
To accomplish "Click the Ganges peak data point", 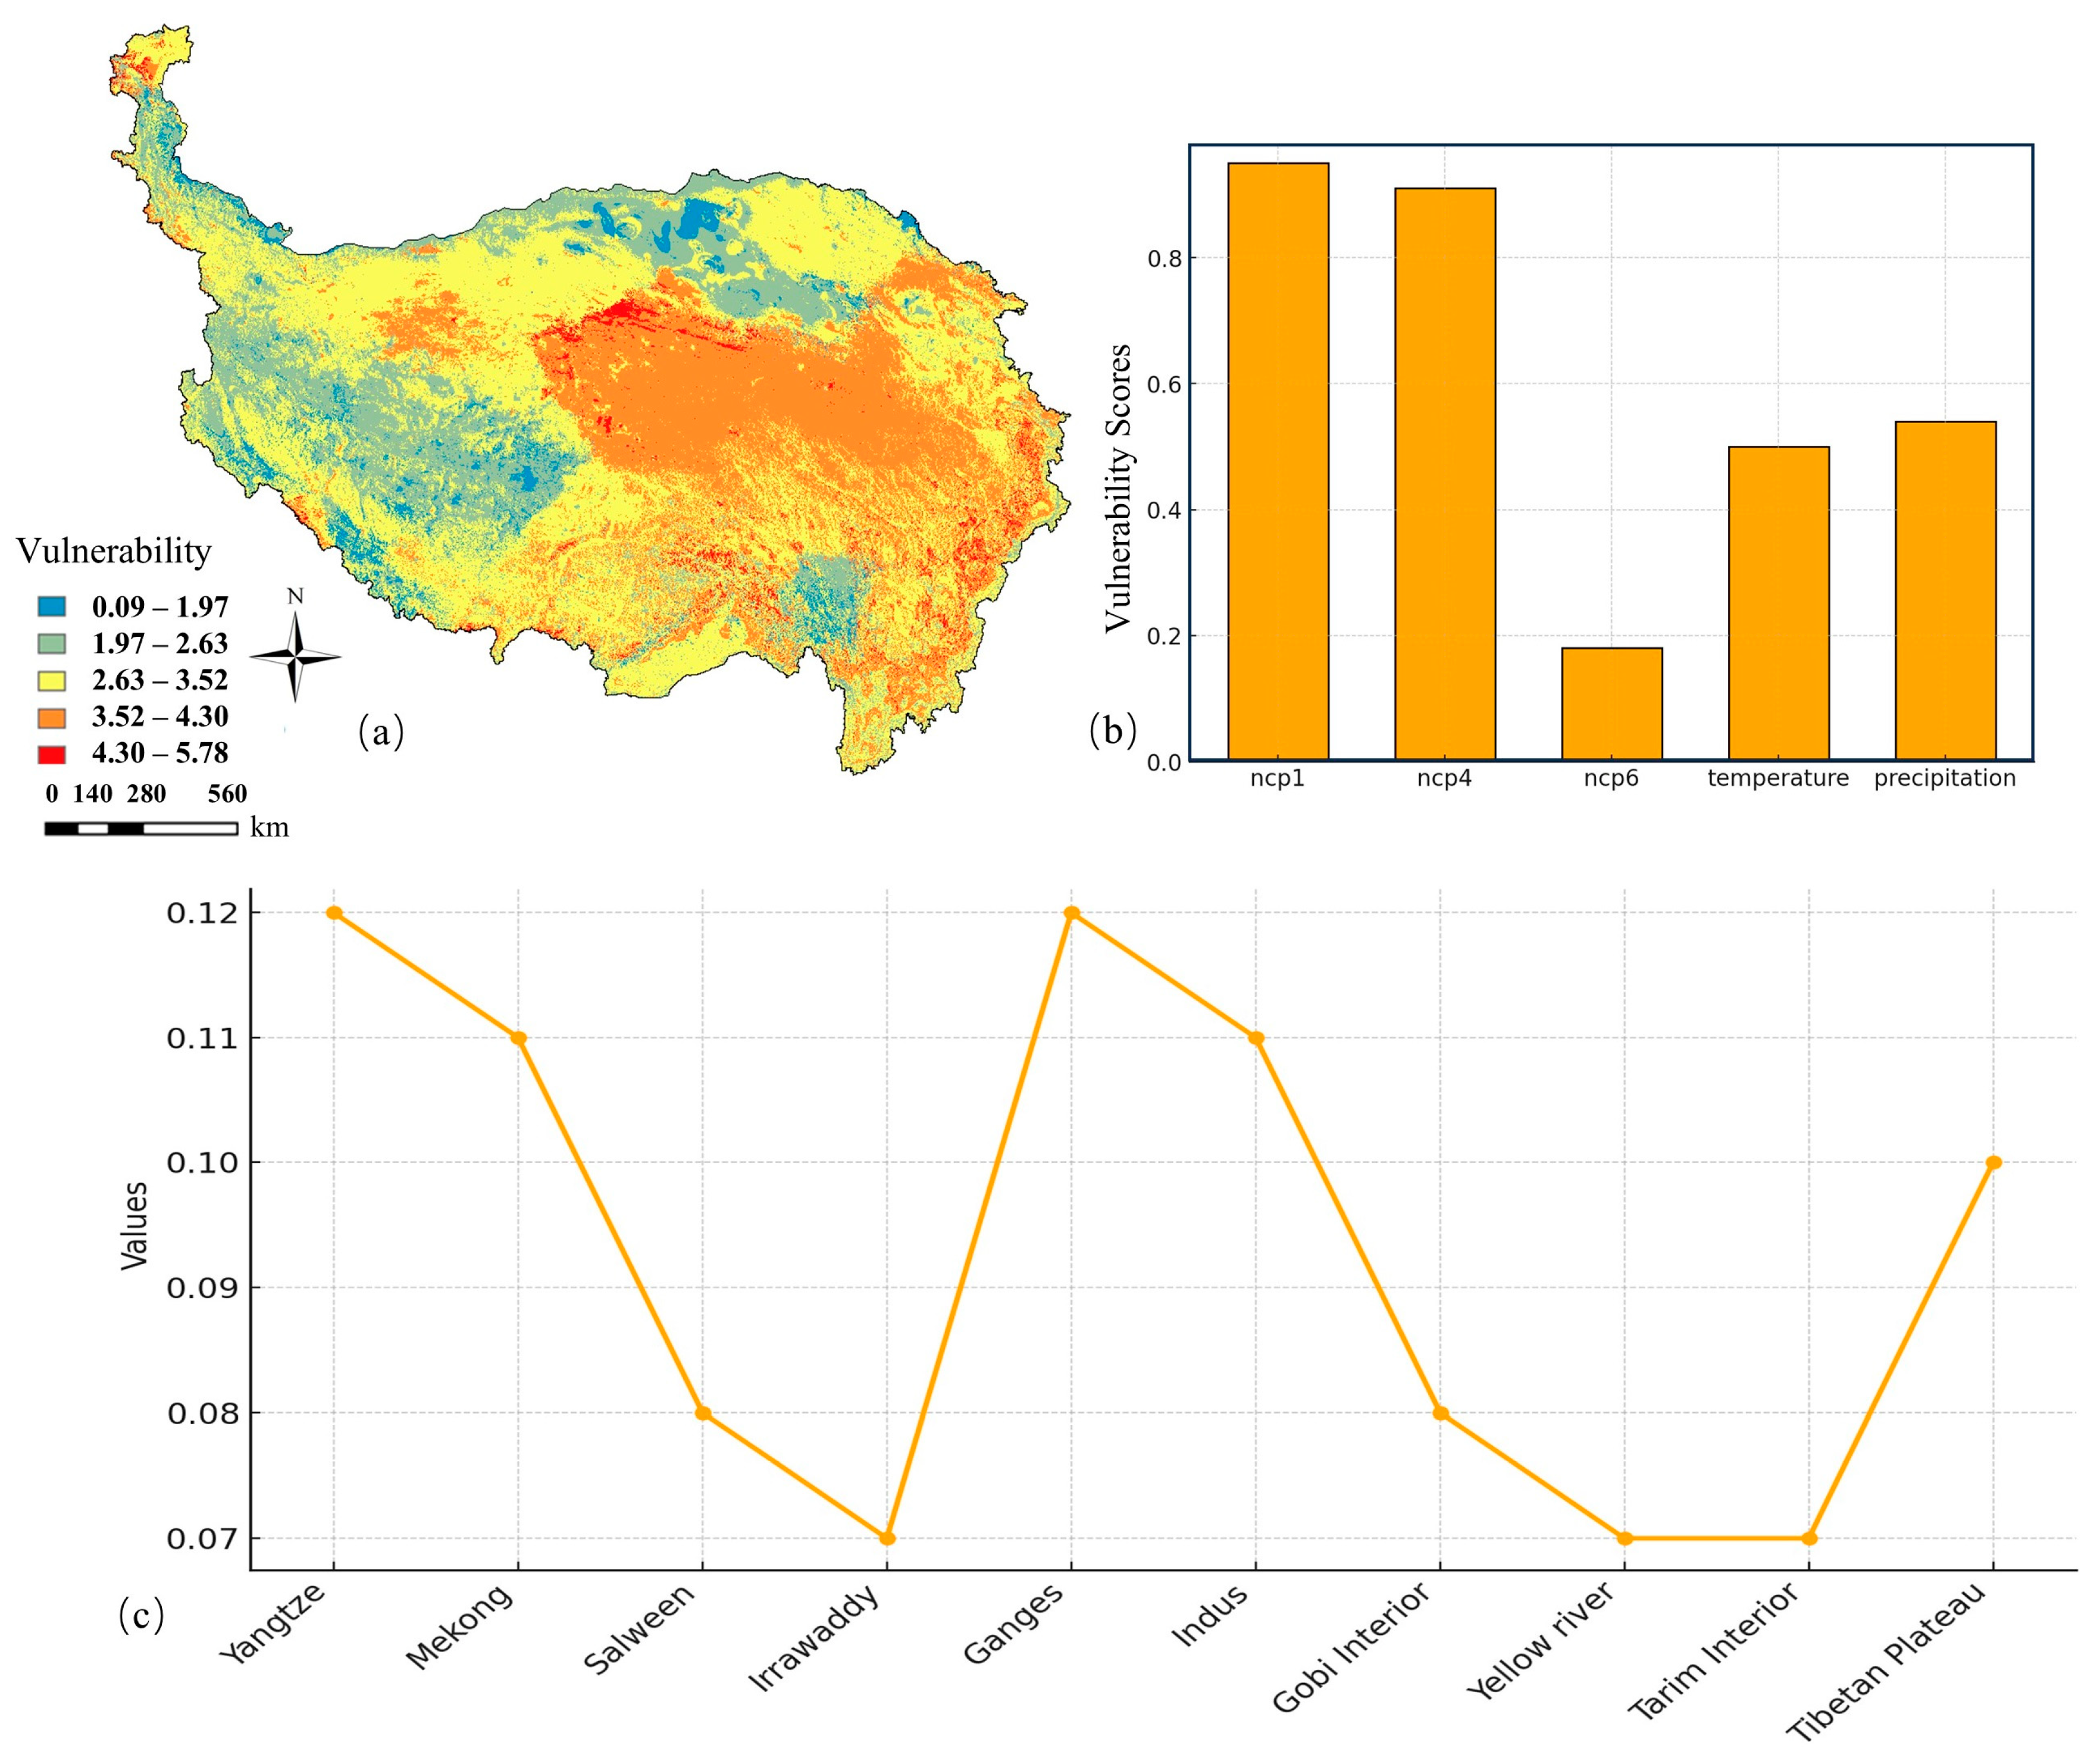I will (1071, 912).
